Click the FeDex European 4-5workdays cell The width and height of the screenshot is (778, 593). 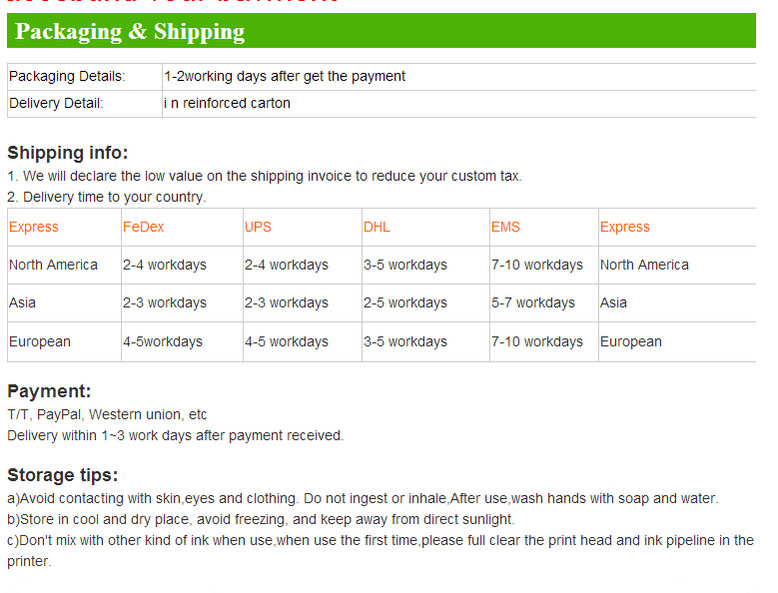[163, 342]
